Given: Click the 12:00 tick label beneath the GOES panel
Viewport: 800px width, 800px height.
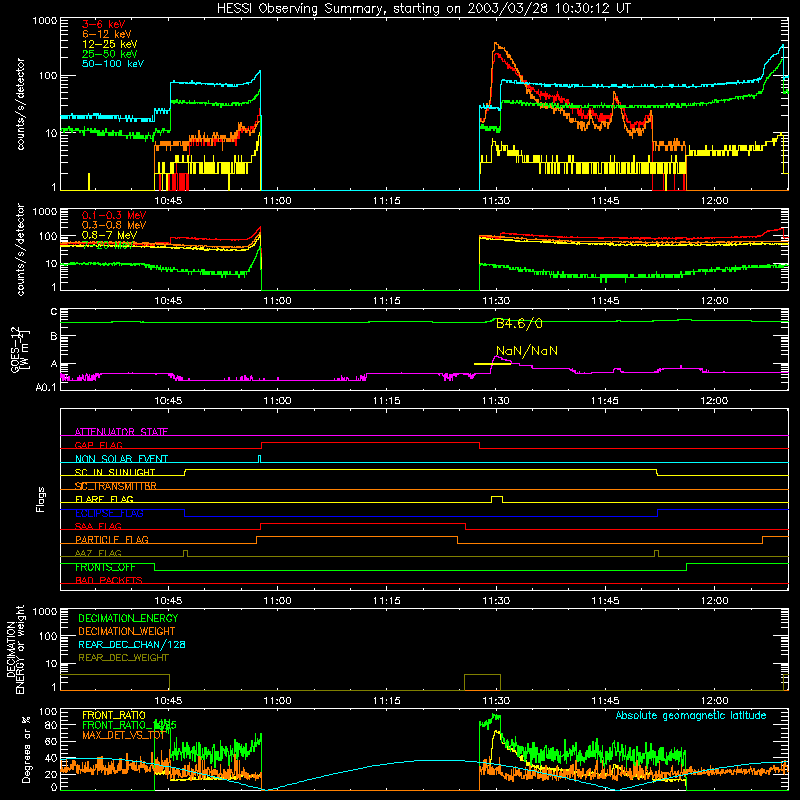Looking at the screenshot, I should [714, 401].
